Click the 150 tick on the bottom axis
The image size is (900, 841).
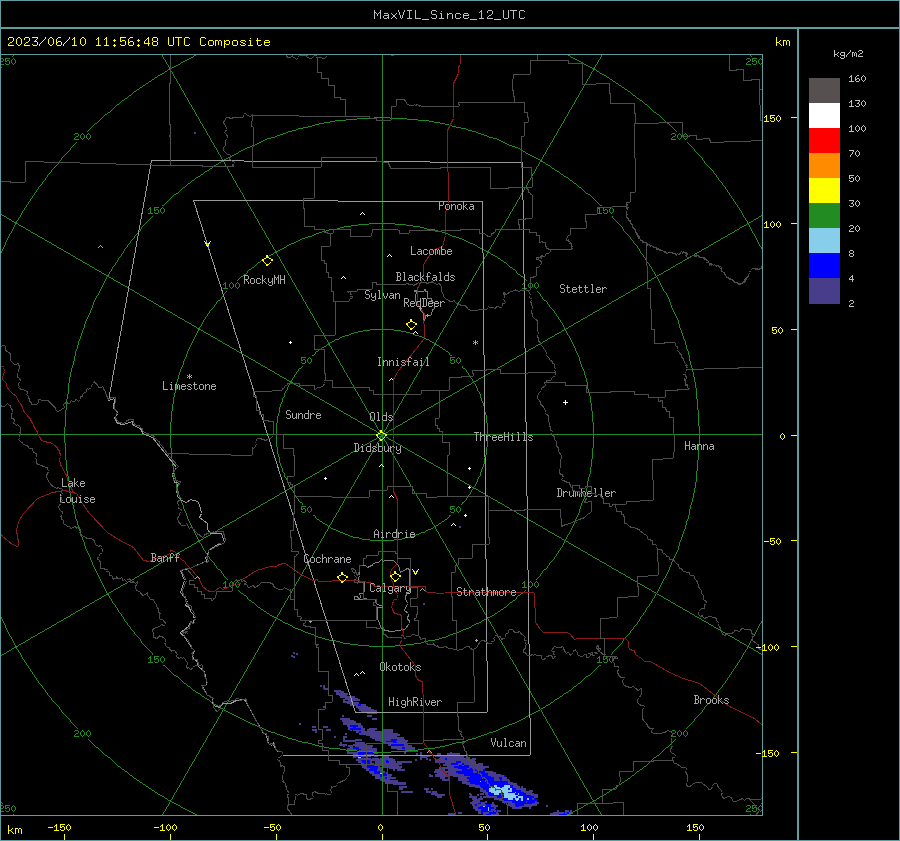coord(695,827)
